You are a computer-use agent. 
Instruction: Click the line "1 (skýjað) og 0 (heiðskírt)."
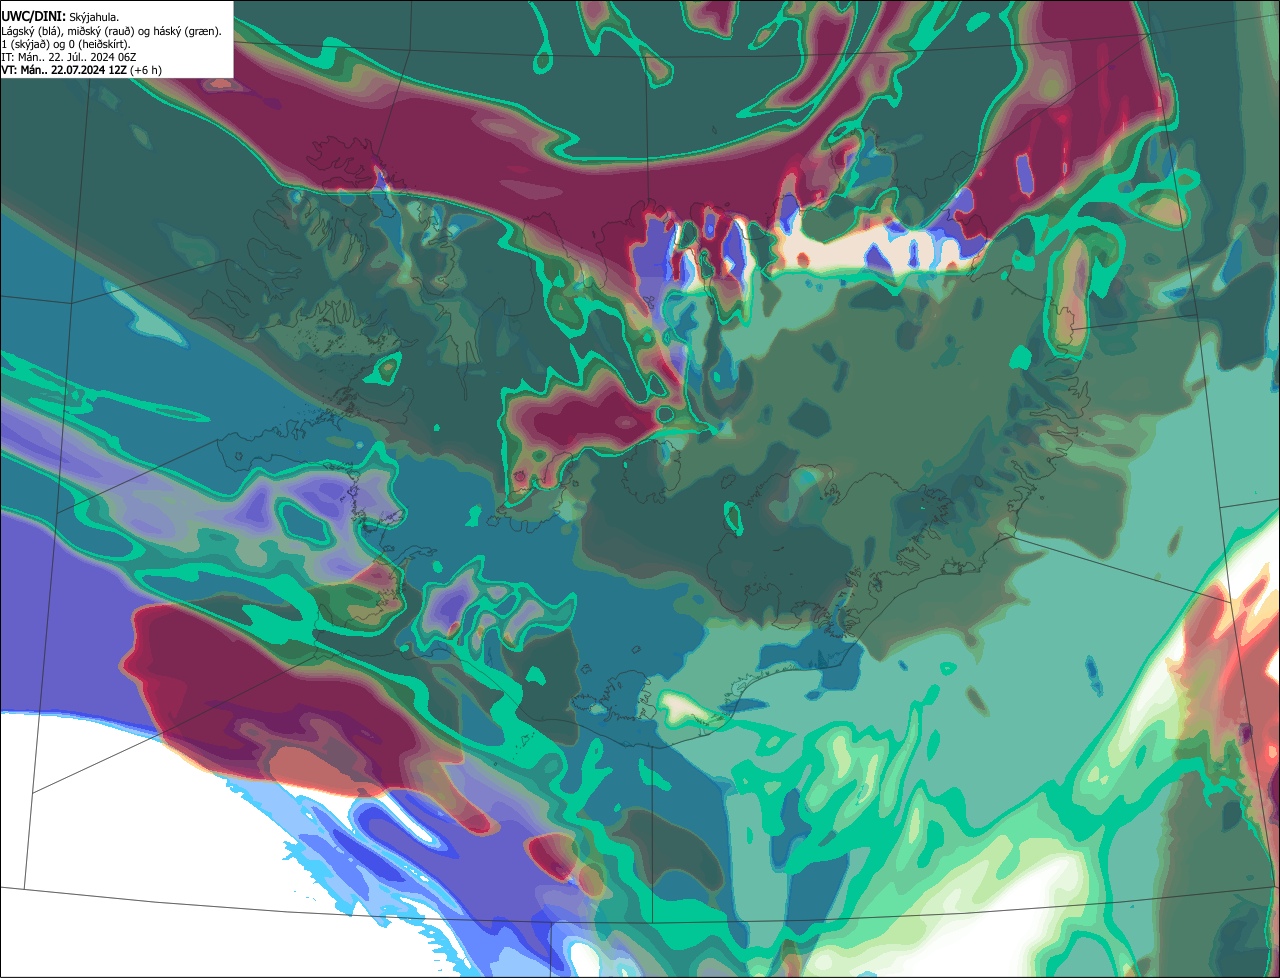pyautogui.click(x=66, y=44)
